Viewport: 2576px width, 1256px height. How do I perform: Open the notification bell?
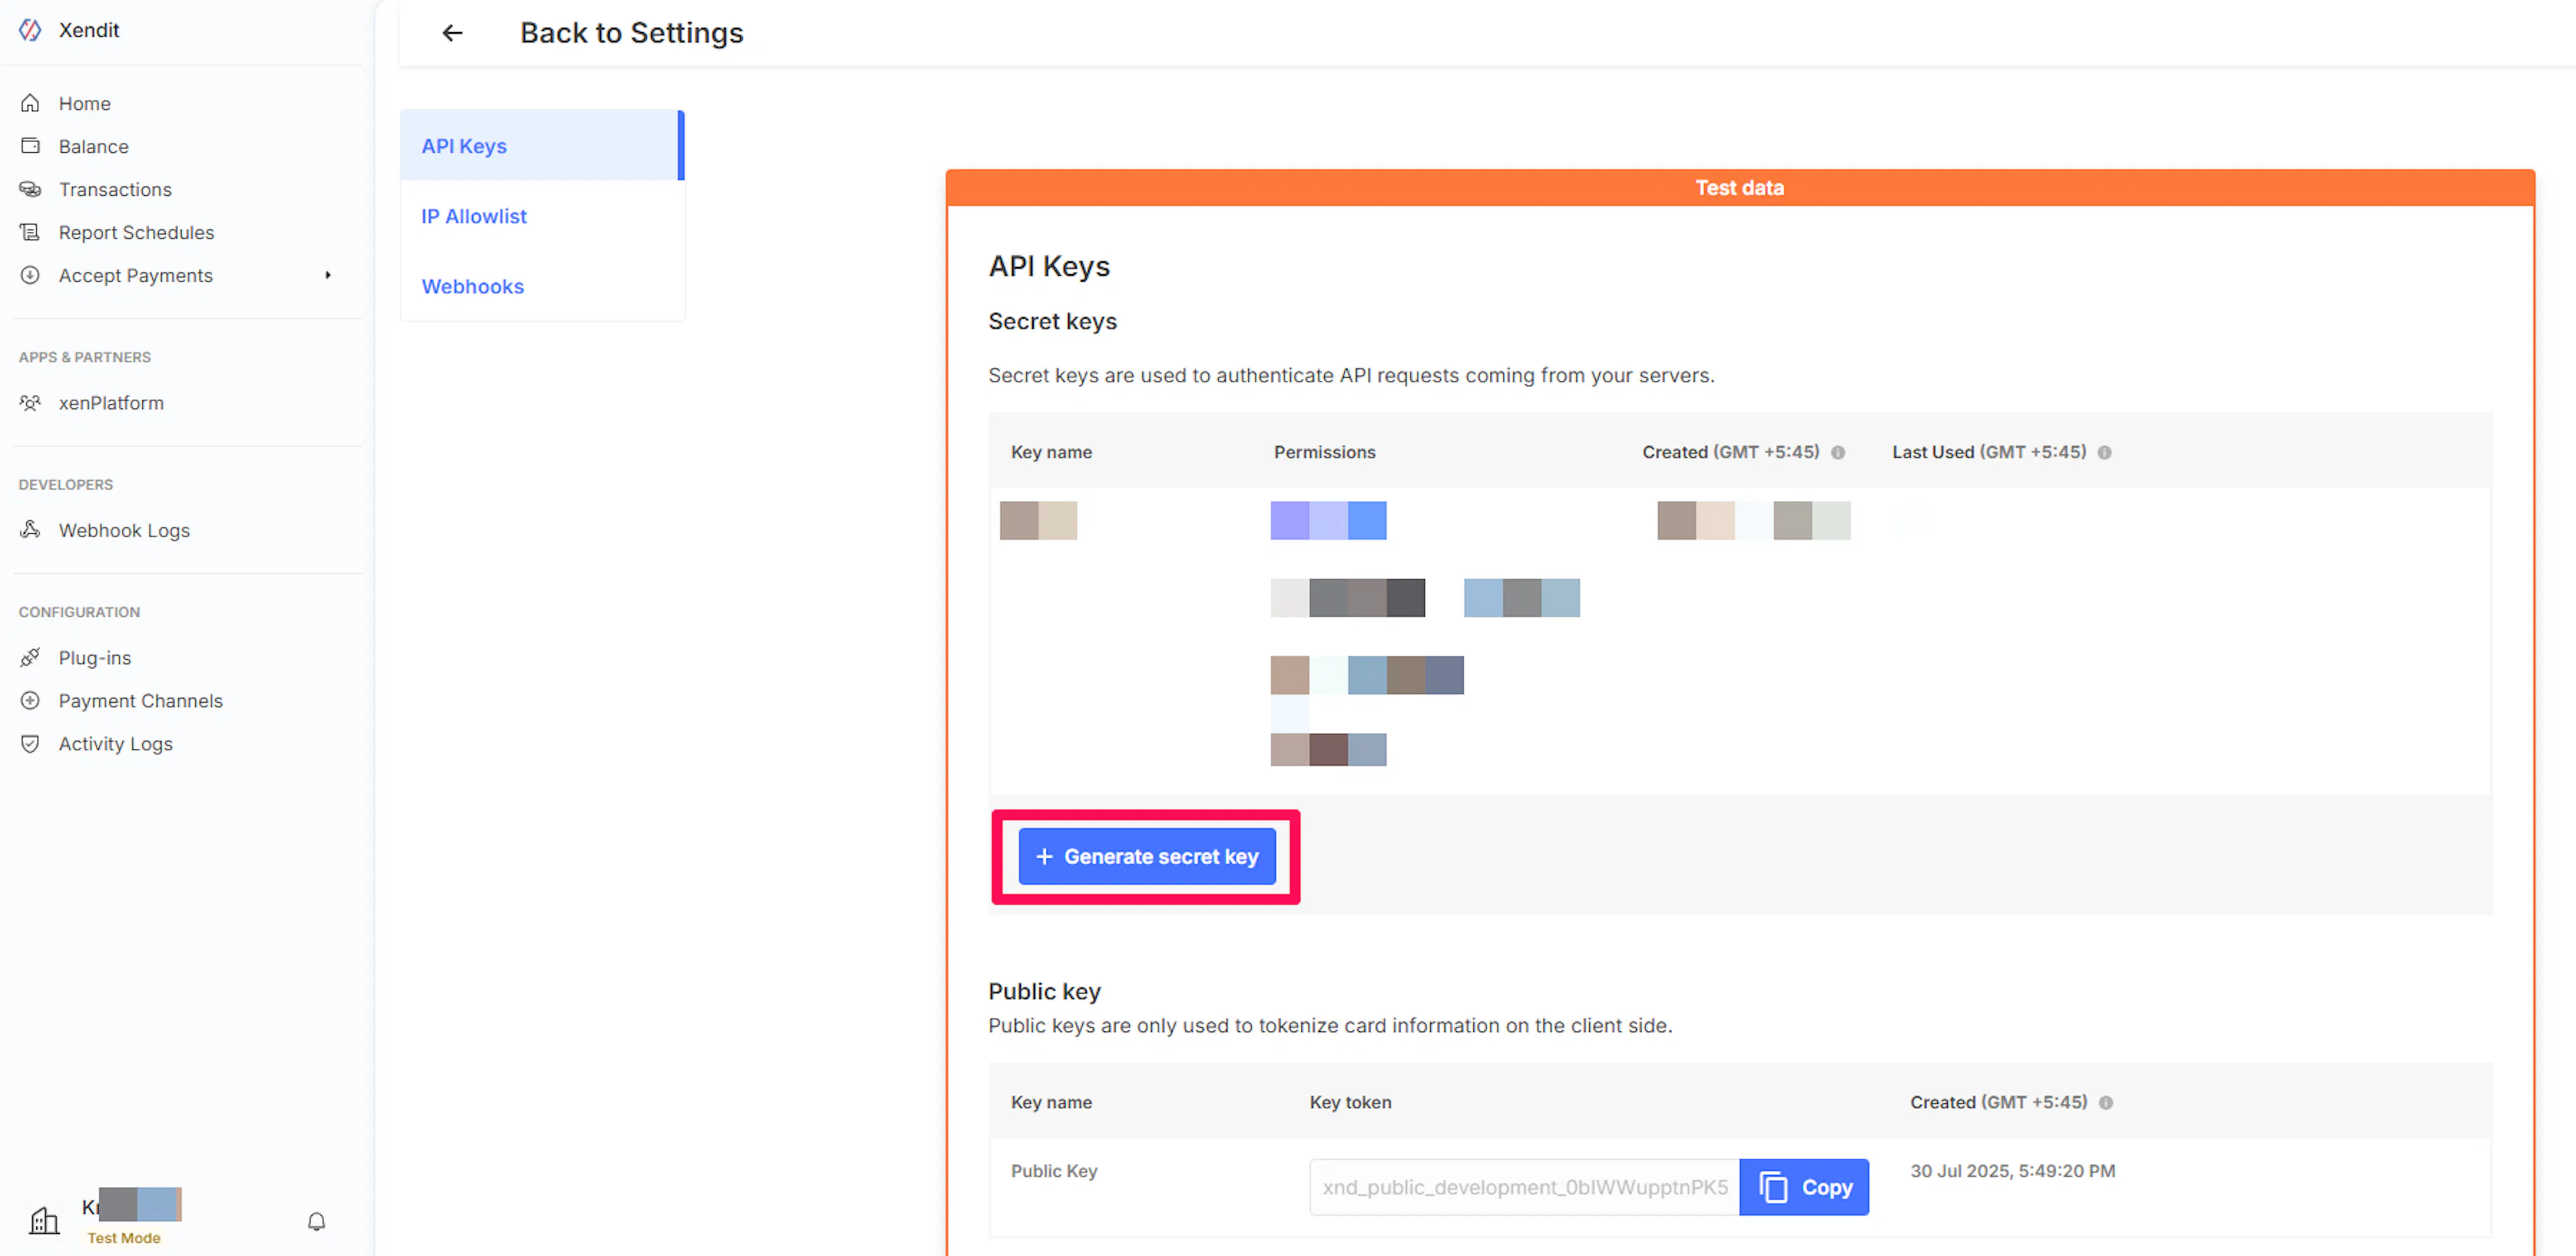tap(316, 1221)
